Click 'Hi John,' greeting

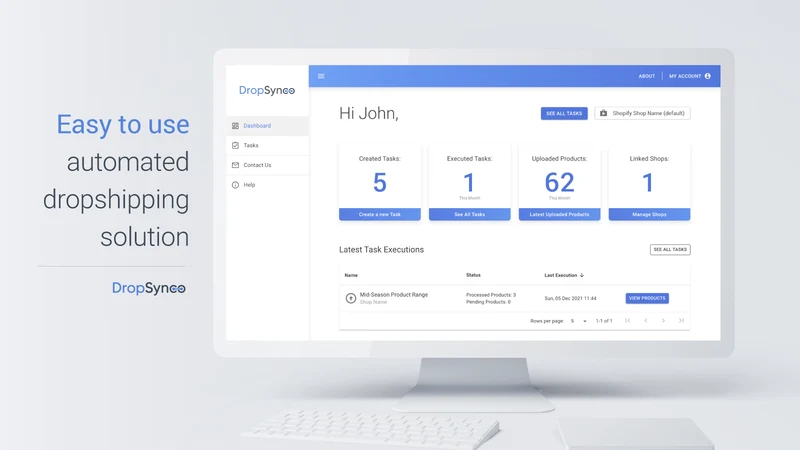coord(368,113)
